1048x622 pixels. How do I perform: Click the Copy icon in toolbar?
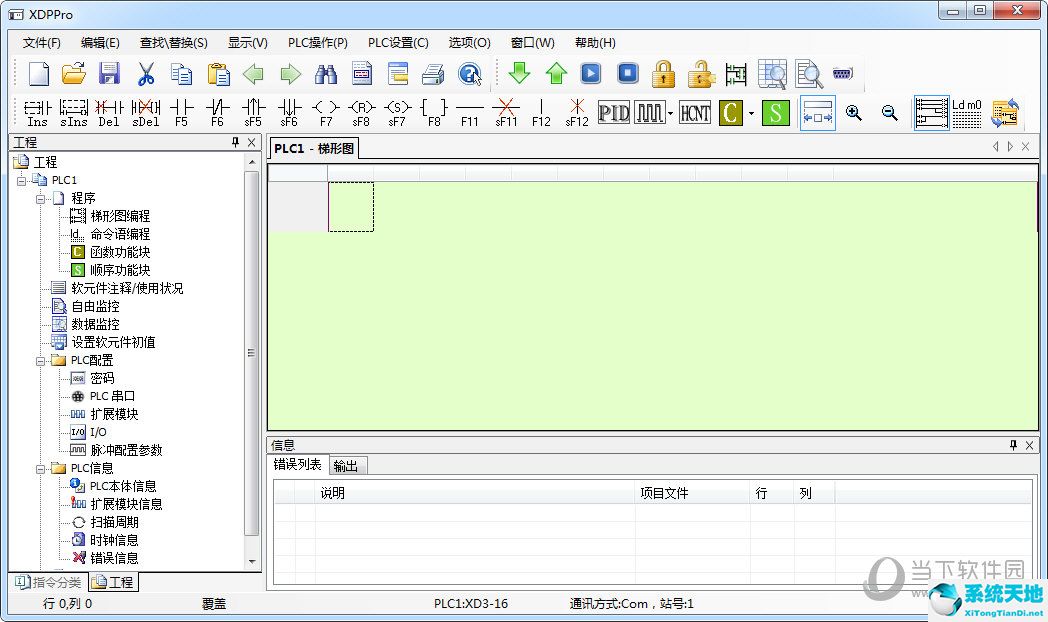[181, 73]
